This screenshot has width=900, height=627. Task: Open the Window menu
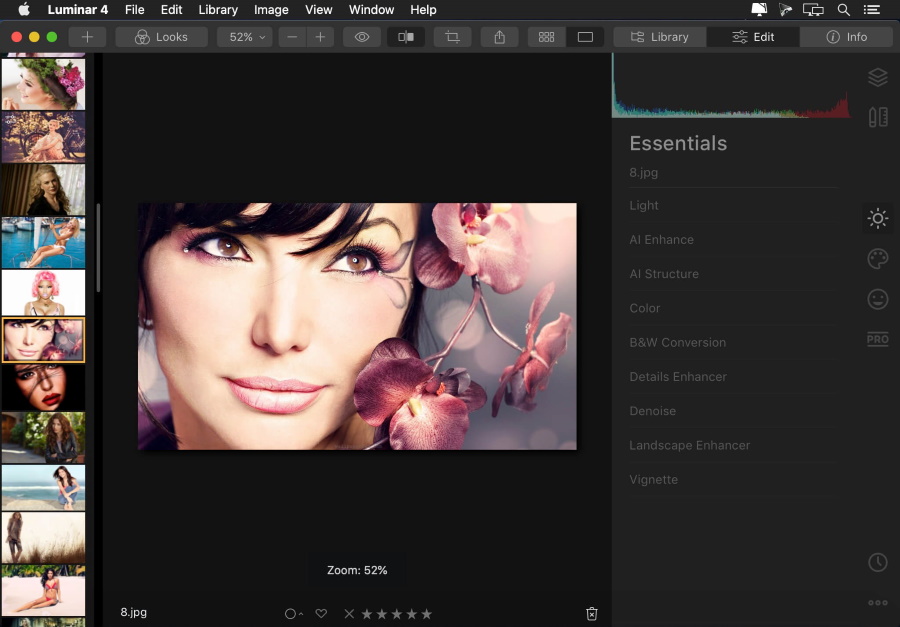click(x=371, y=10)
